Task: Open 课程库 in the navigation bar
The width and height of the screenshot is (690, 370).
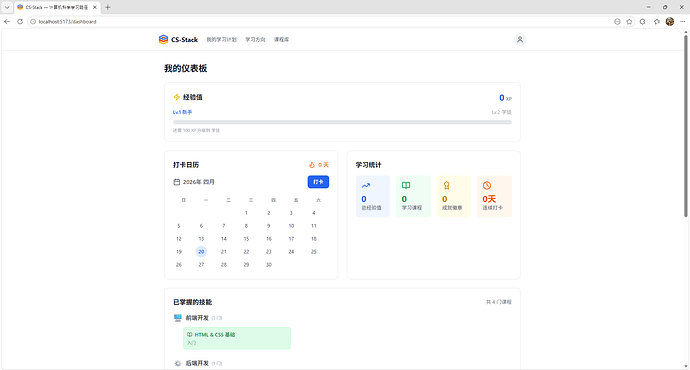Action: (281, 40)
